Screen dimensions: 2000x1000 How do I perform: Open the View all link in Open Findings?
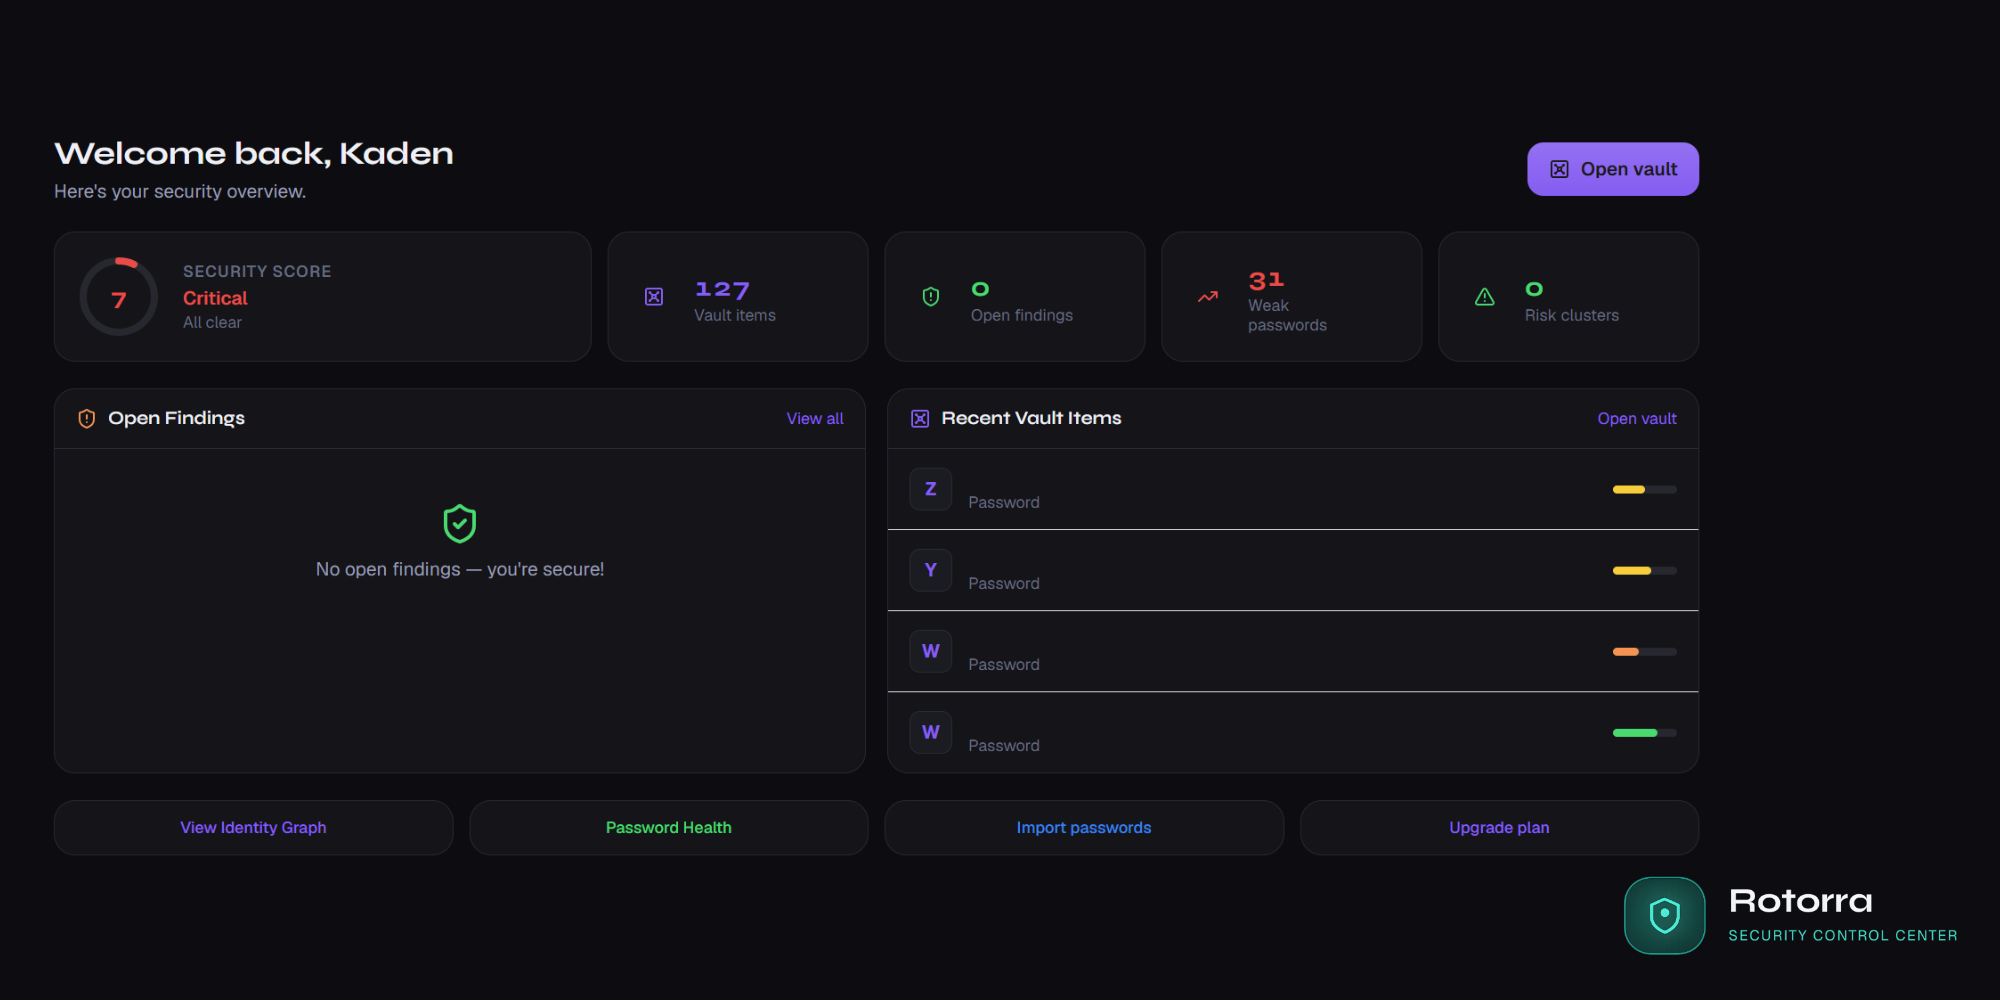(814, 418)
